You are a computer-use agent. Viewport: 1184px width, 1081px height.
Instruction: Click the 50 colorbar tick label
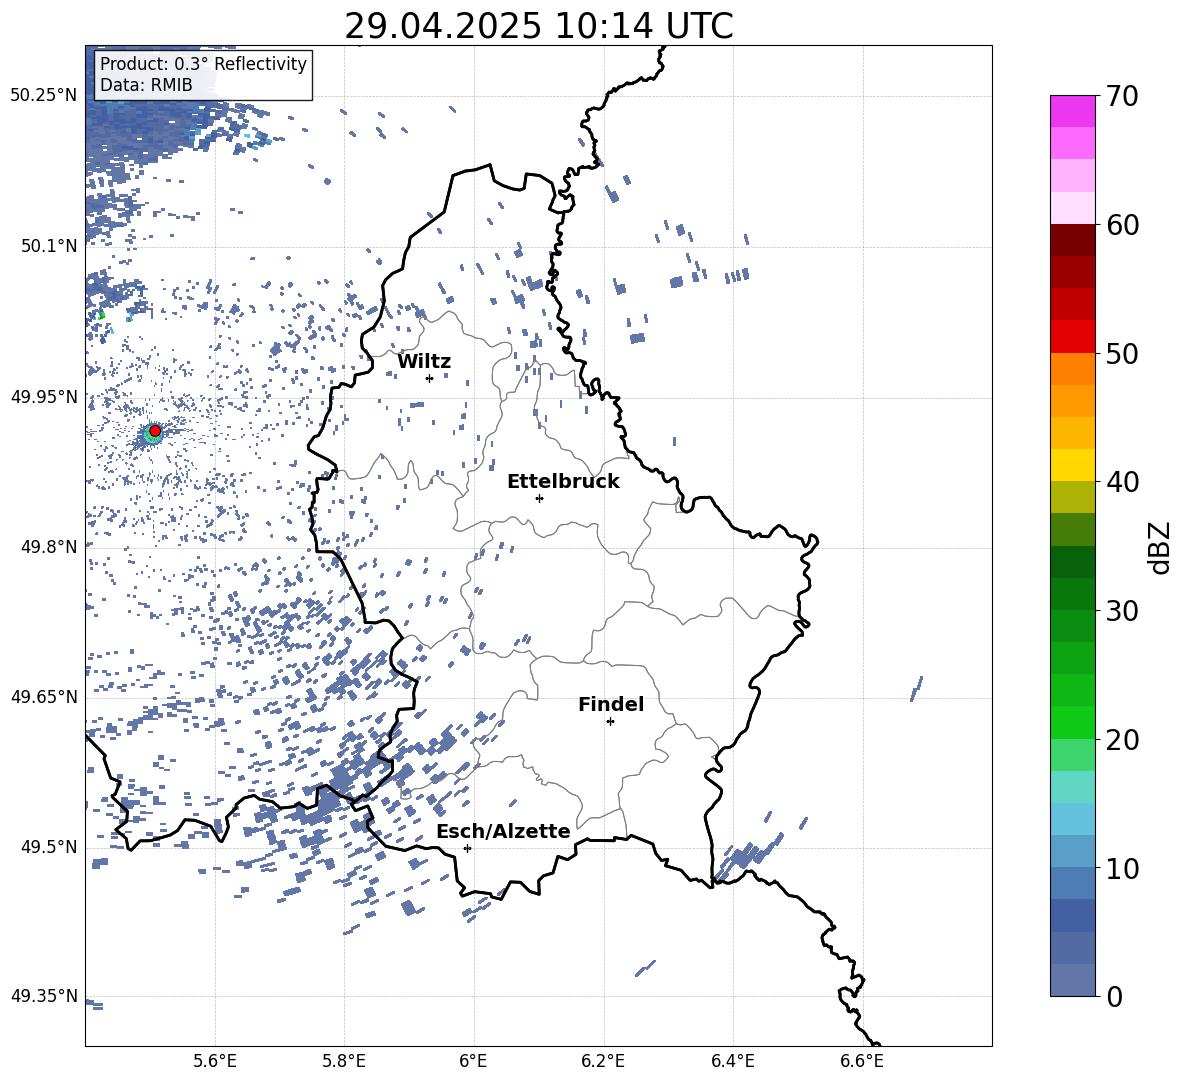[1122, 354]
